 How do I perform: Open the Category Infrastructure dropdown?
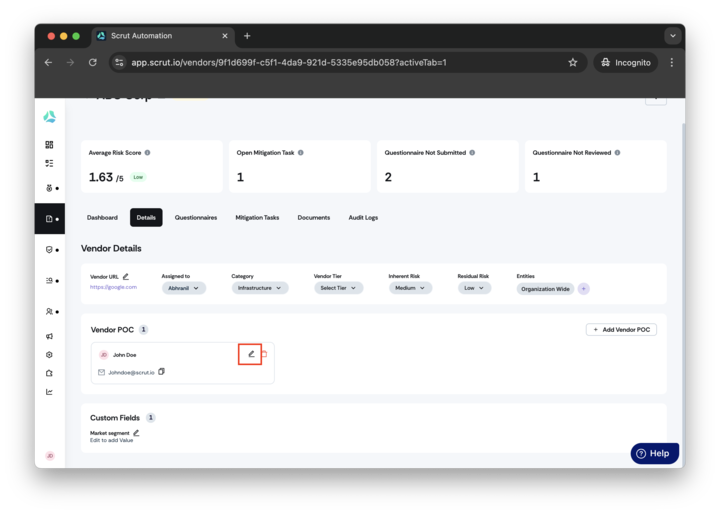tap(260, 288)
